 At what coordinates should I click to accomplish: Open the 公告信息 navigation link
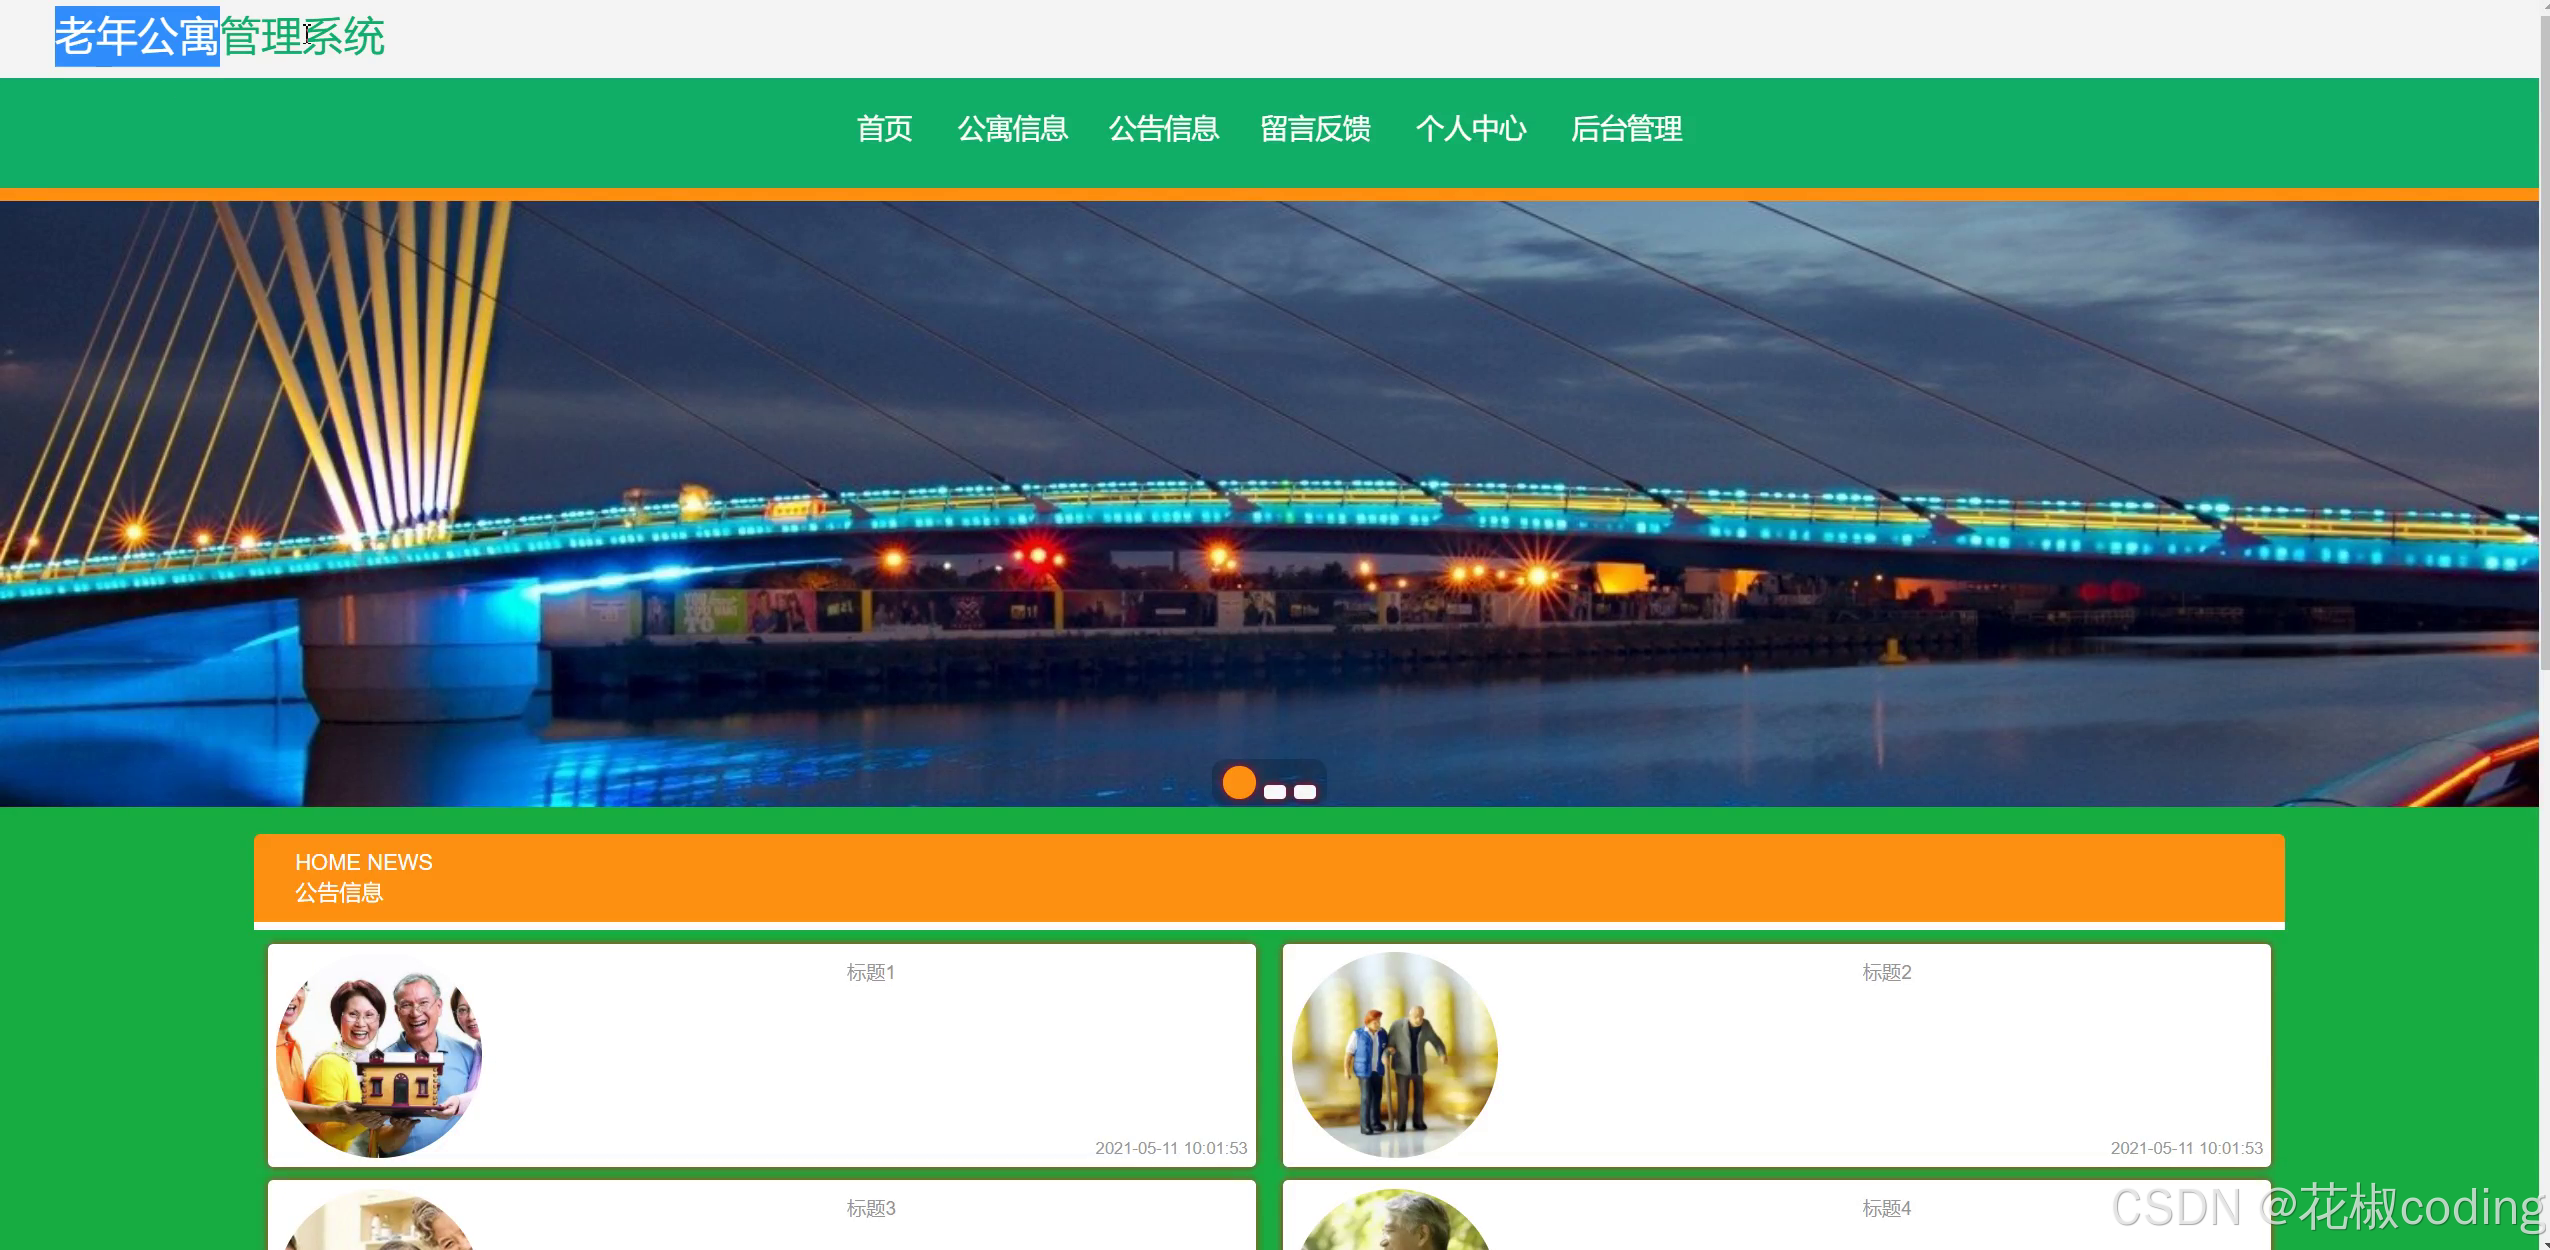coord(1163,129)
